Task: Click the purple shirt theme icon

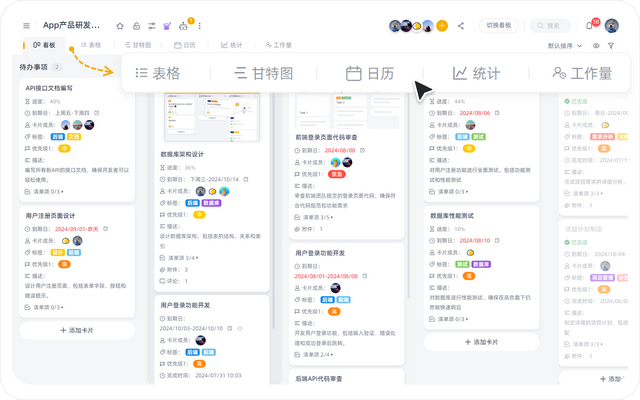Action: [x=167, y=26]
